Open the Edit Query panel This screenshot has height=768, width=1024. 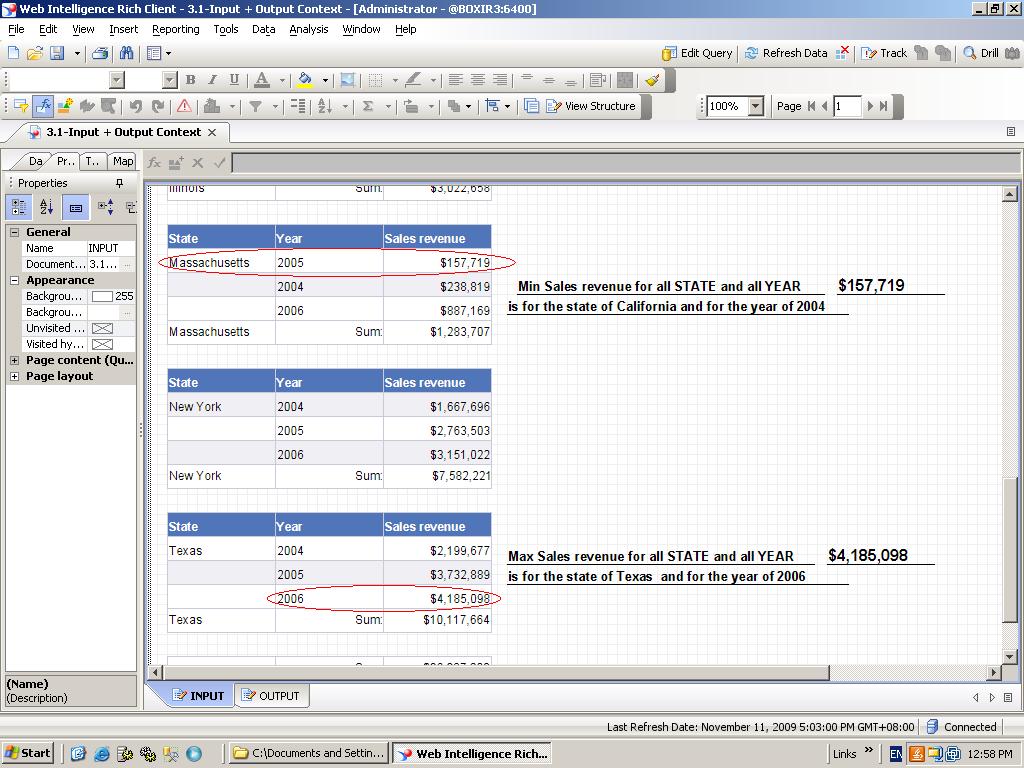697,52
